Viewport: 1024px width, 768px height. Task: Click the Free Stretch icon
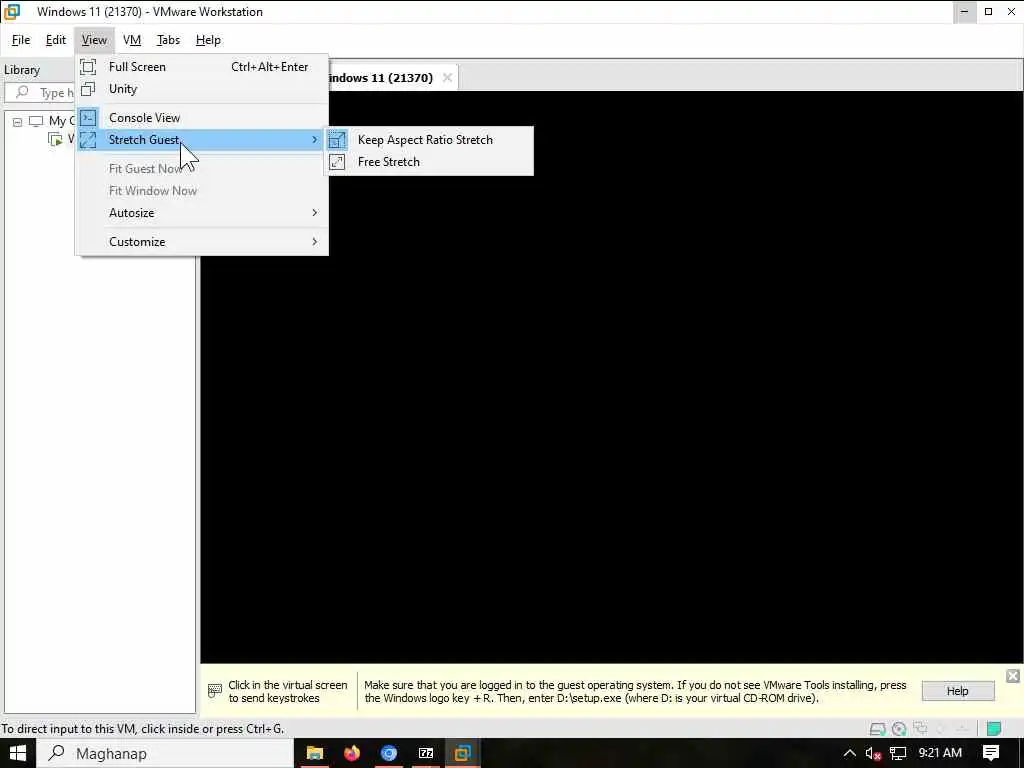point(337,162)
